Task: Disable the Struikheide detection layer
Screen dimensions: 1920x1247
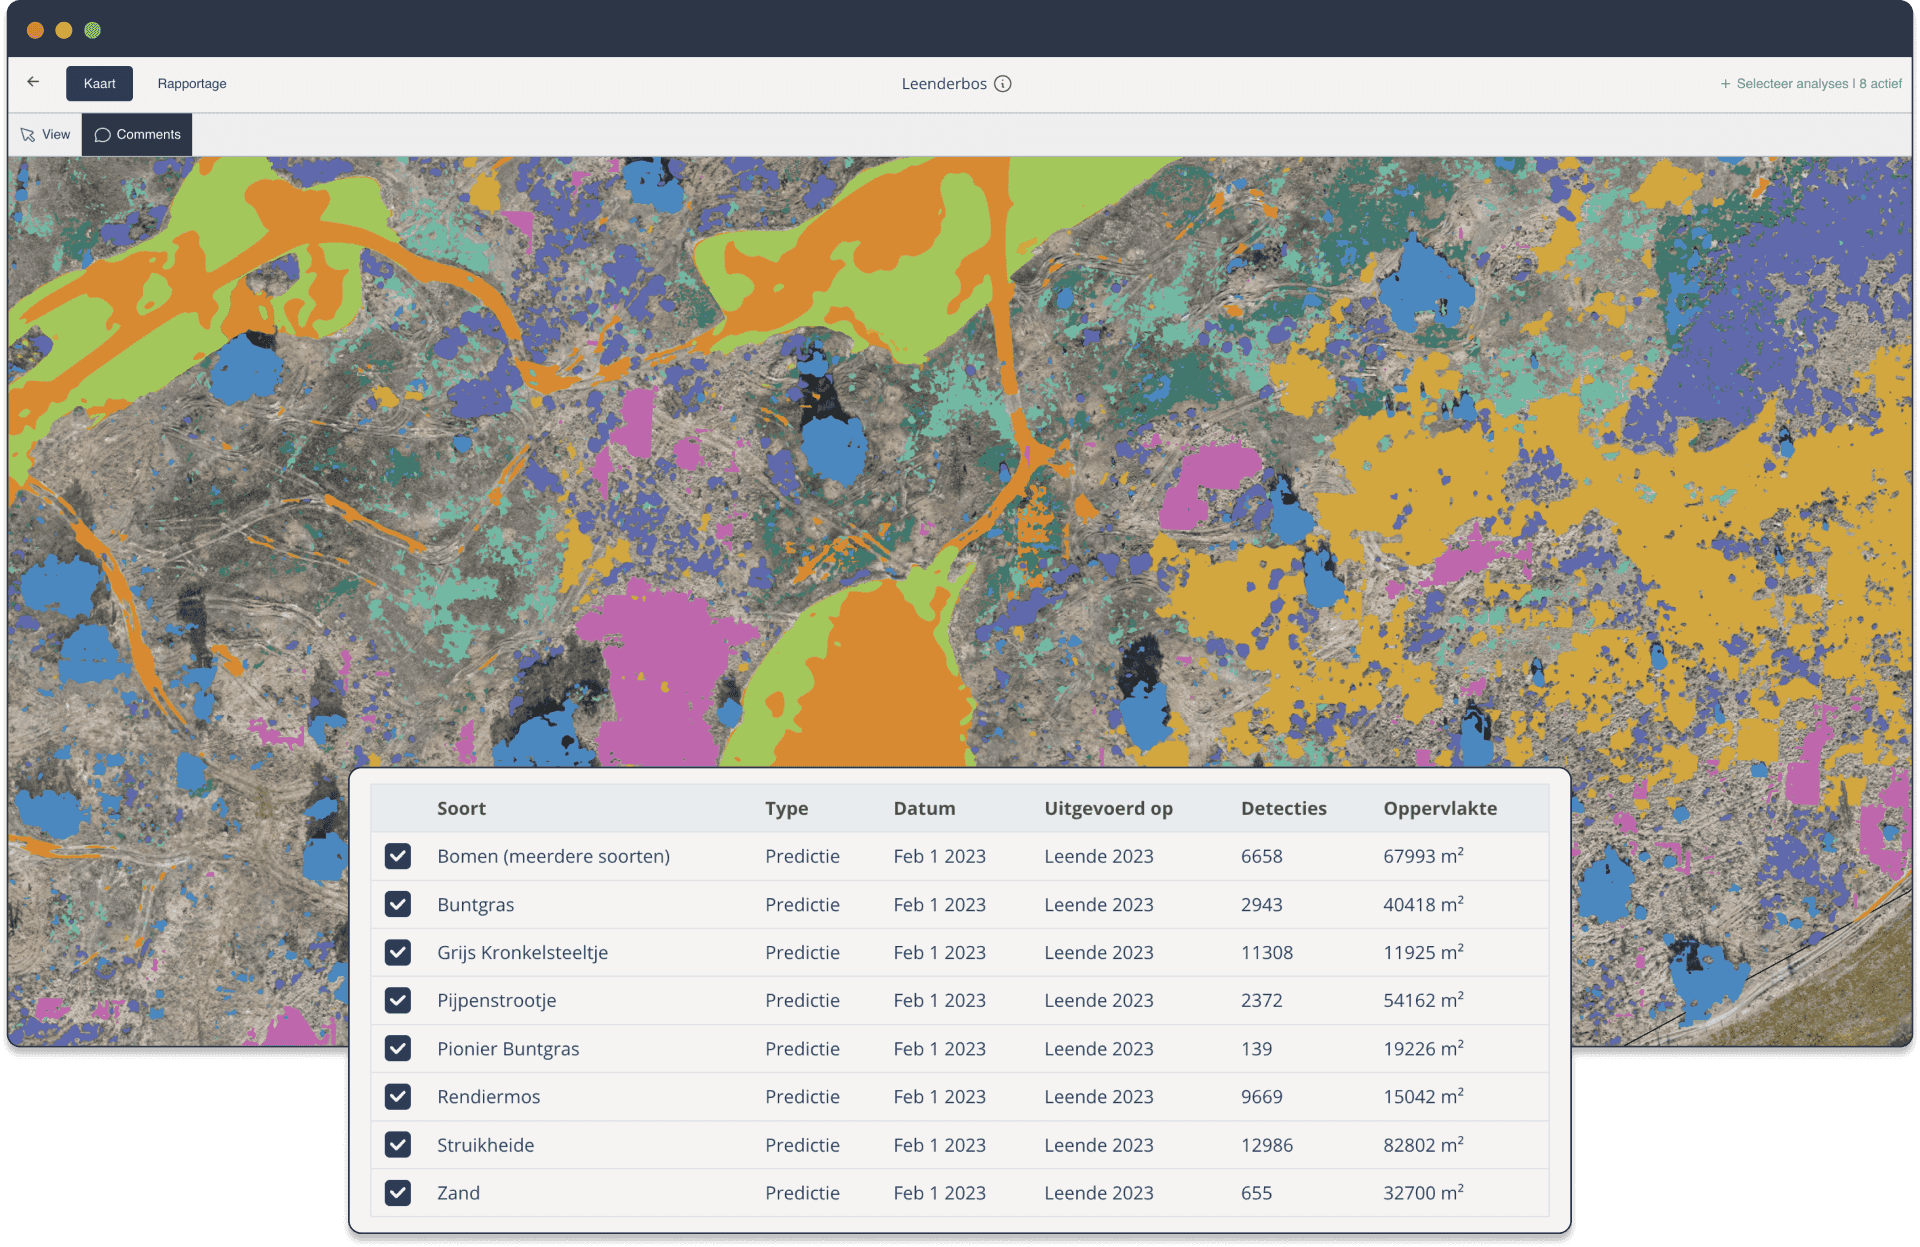Action: pyautogui.click(x=398, y=1144)
